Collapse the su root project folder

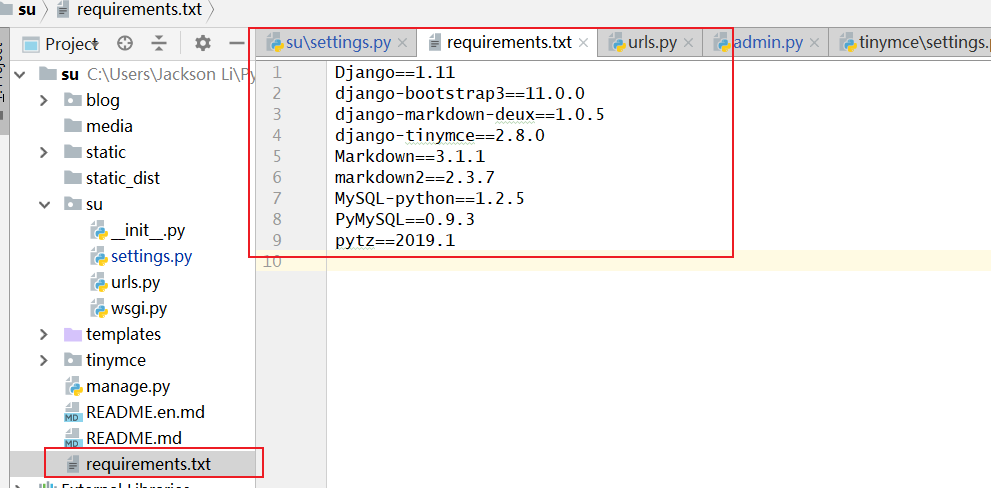(20, 75)
